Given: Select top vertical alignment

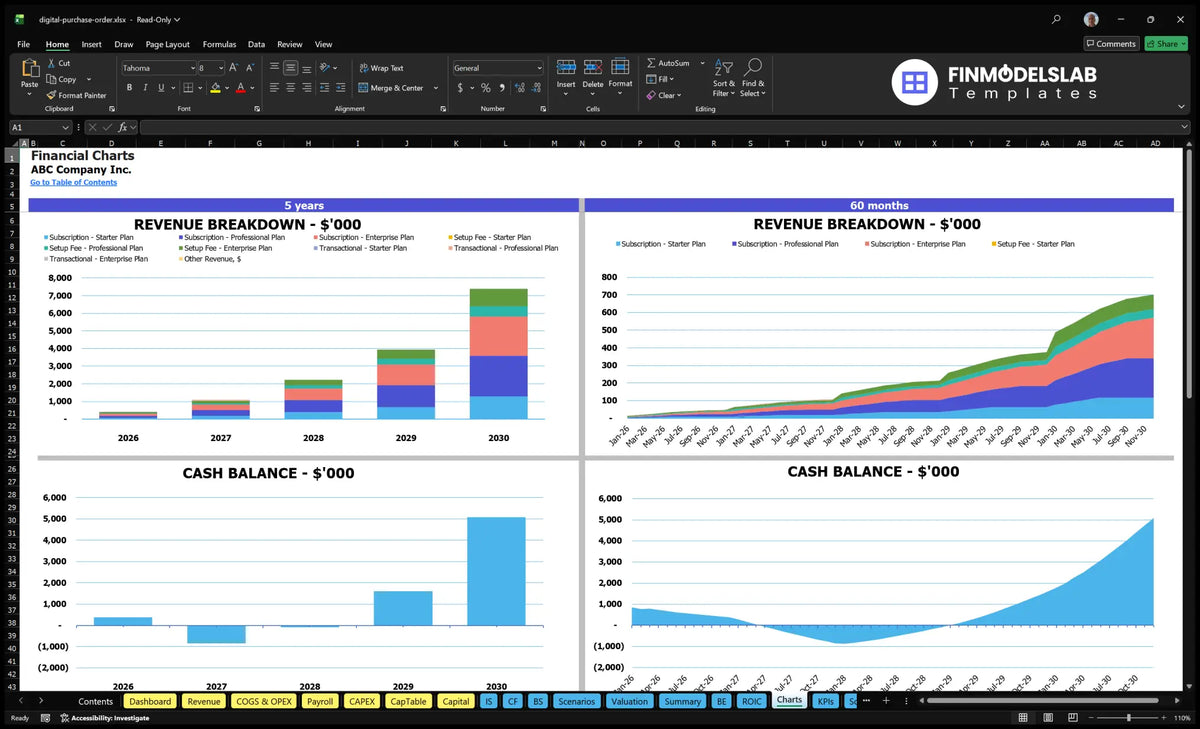Looking at the screenshot, I should (x=273, y=68).
